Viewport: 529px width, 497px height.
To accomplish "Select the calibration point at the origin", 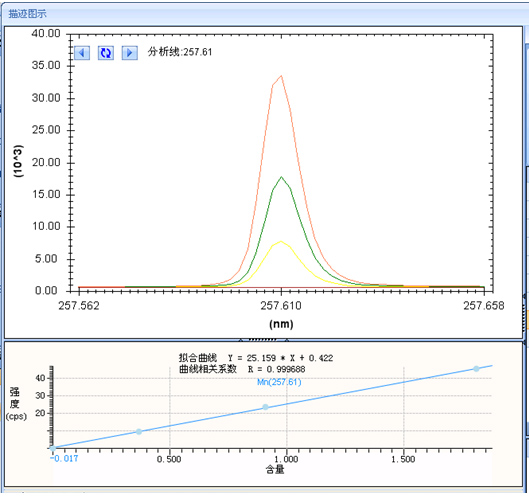I will pos(53,448).
